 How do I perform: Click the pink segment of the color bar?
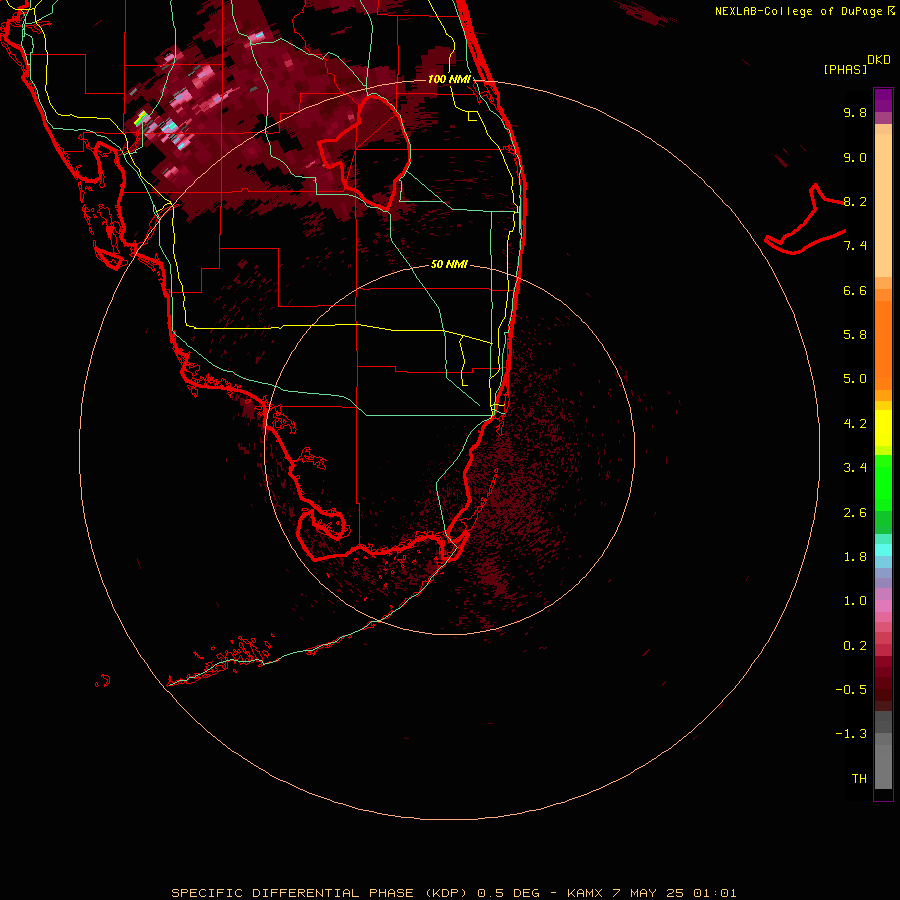tap(883, 606)
